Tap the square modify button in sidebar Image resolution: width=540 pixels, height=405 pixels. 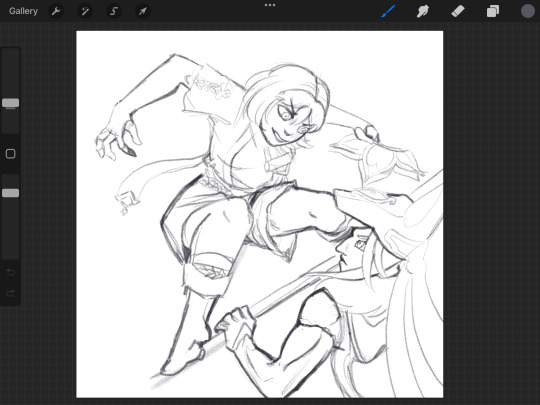tap(11, 154)
